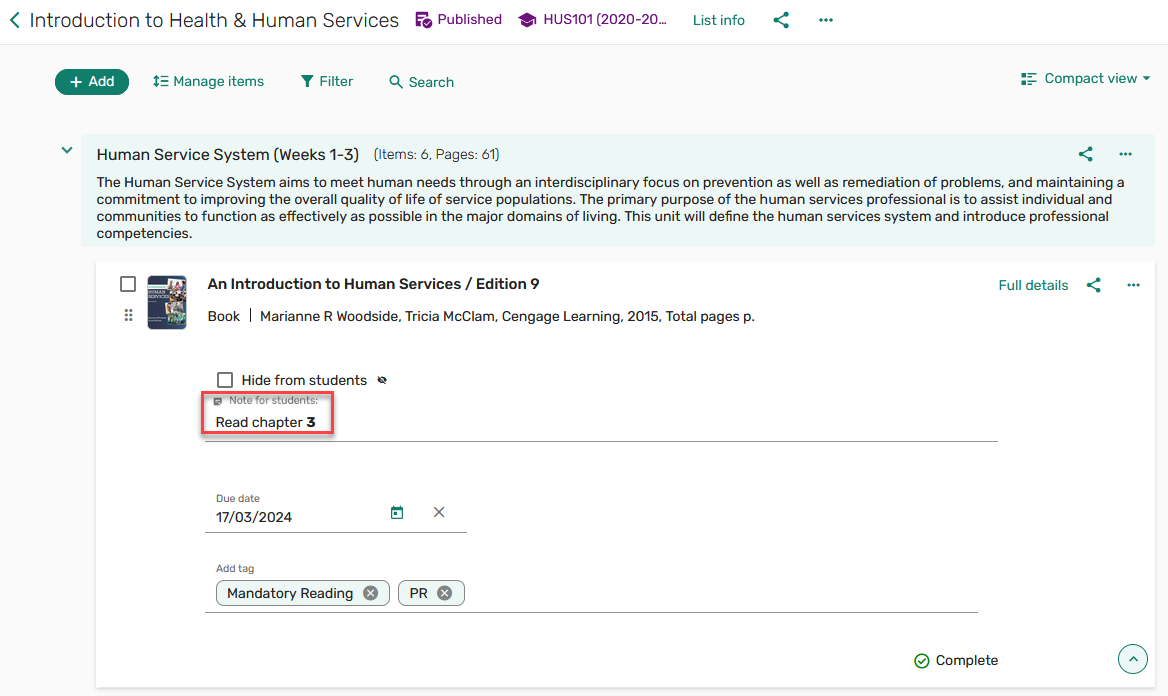The image size is (1168, 696).
Task: Open the top header more options menu
Action: (x=825, y=20)
